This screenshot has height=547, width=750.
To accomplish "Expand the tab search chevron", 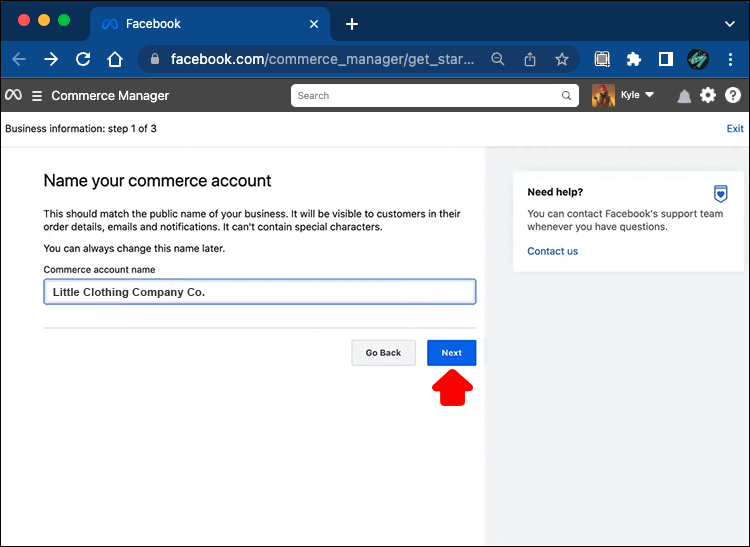I will click(x=728, y=23).
